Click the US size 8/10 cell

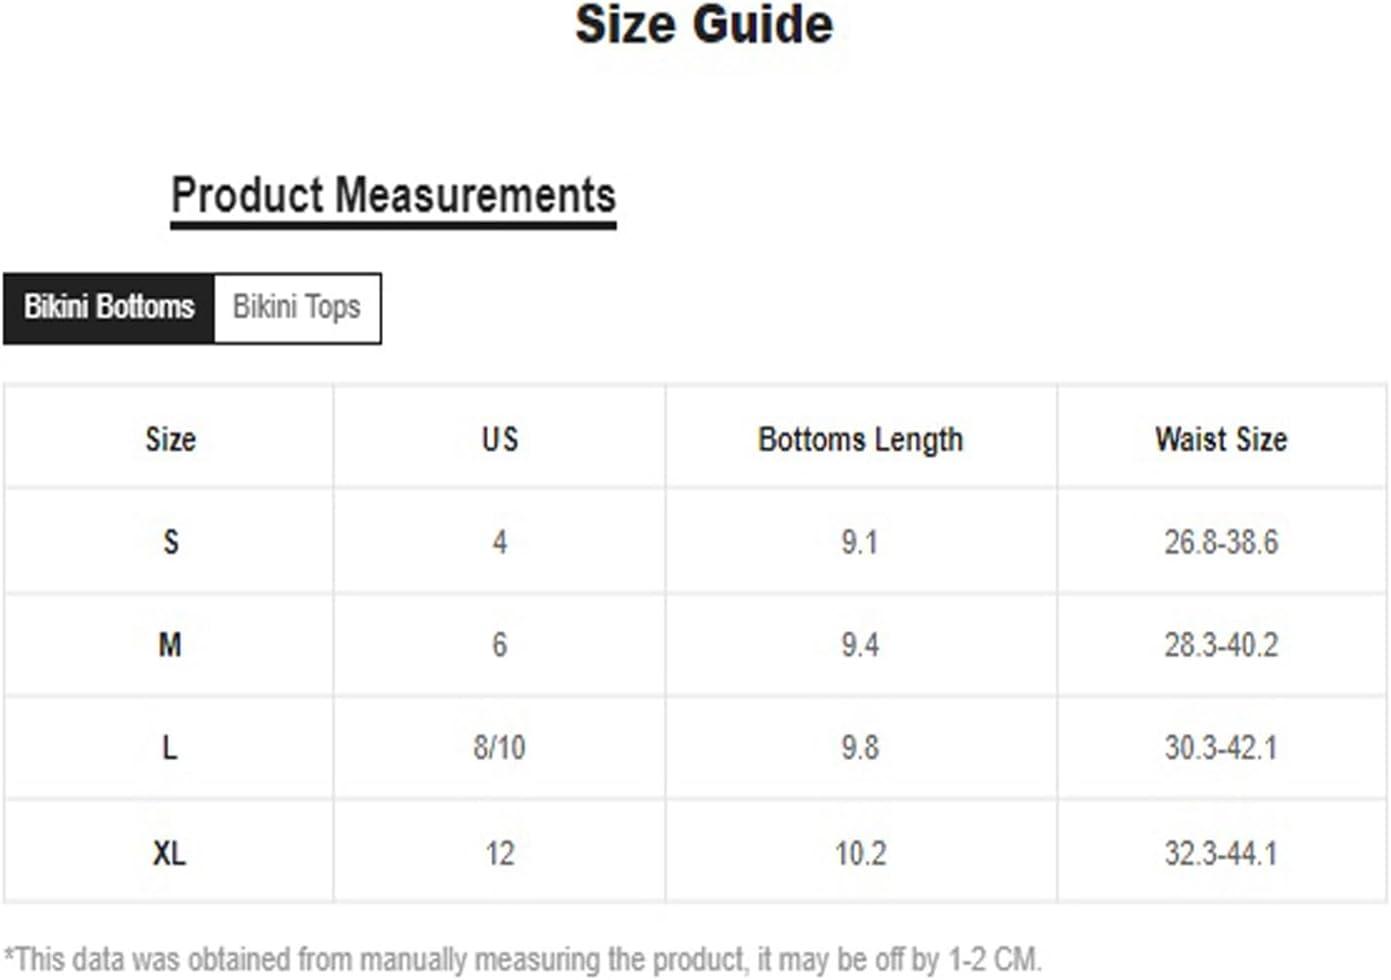499,747
